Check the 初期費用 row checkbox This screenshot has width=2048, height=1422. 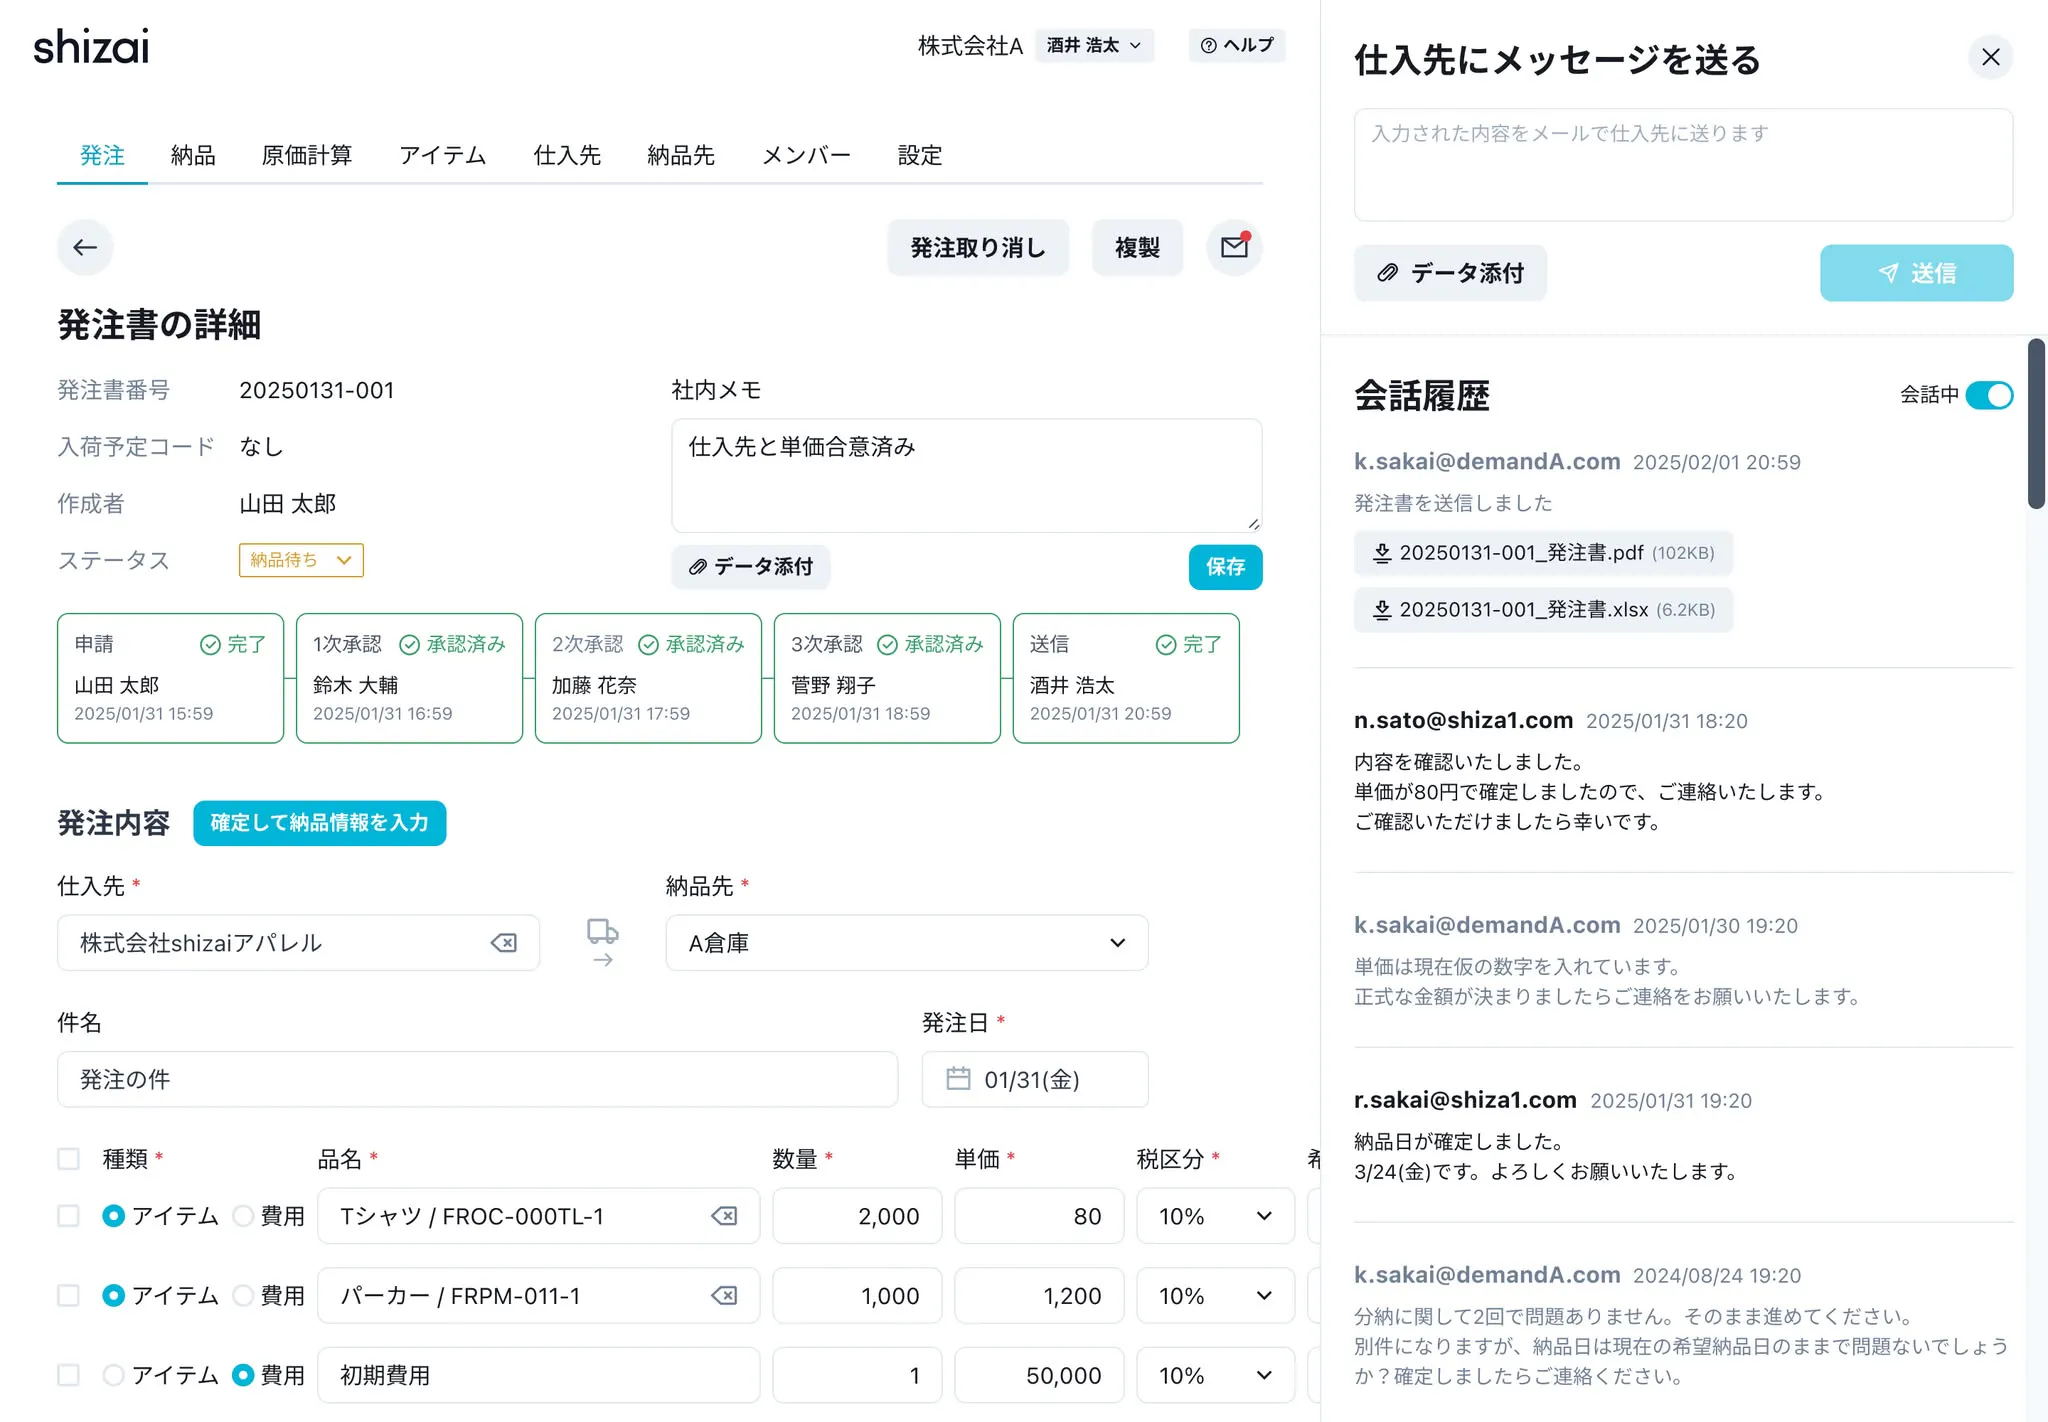coord(68,1375)
